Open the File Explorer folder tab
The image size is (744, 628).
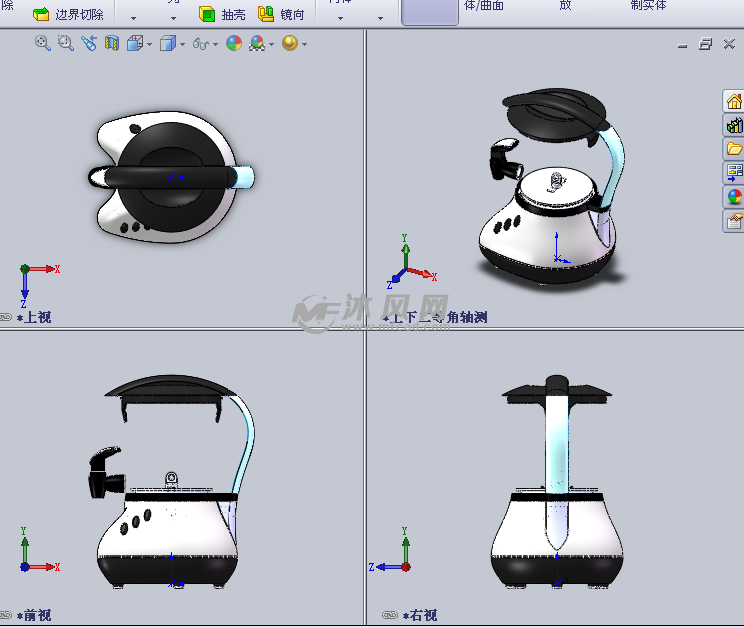coord(734,149)
